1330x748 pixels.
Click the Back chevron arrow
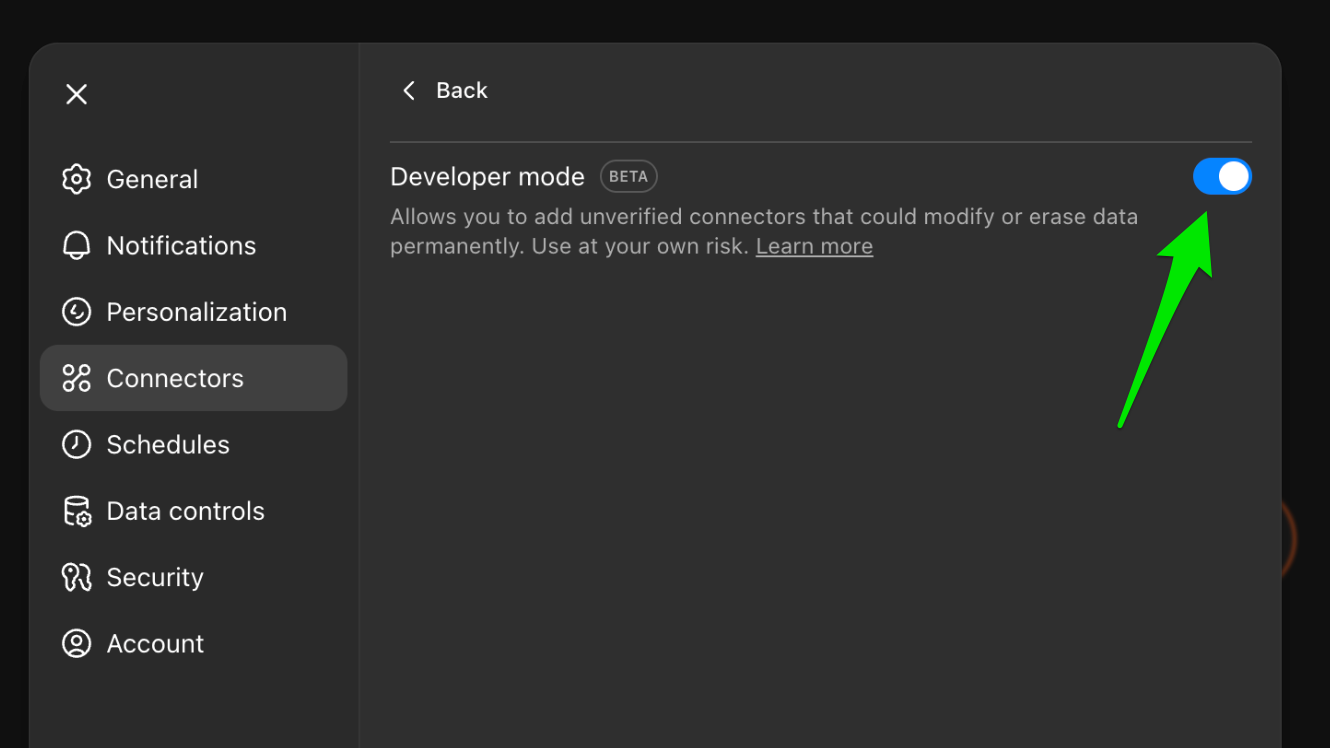point(409,90)
